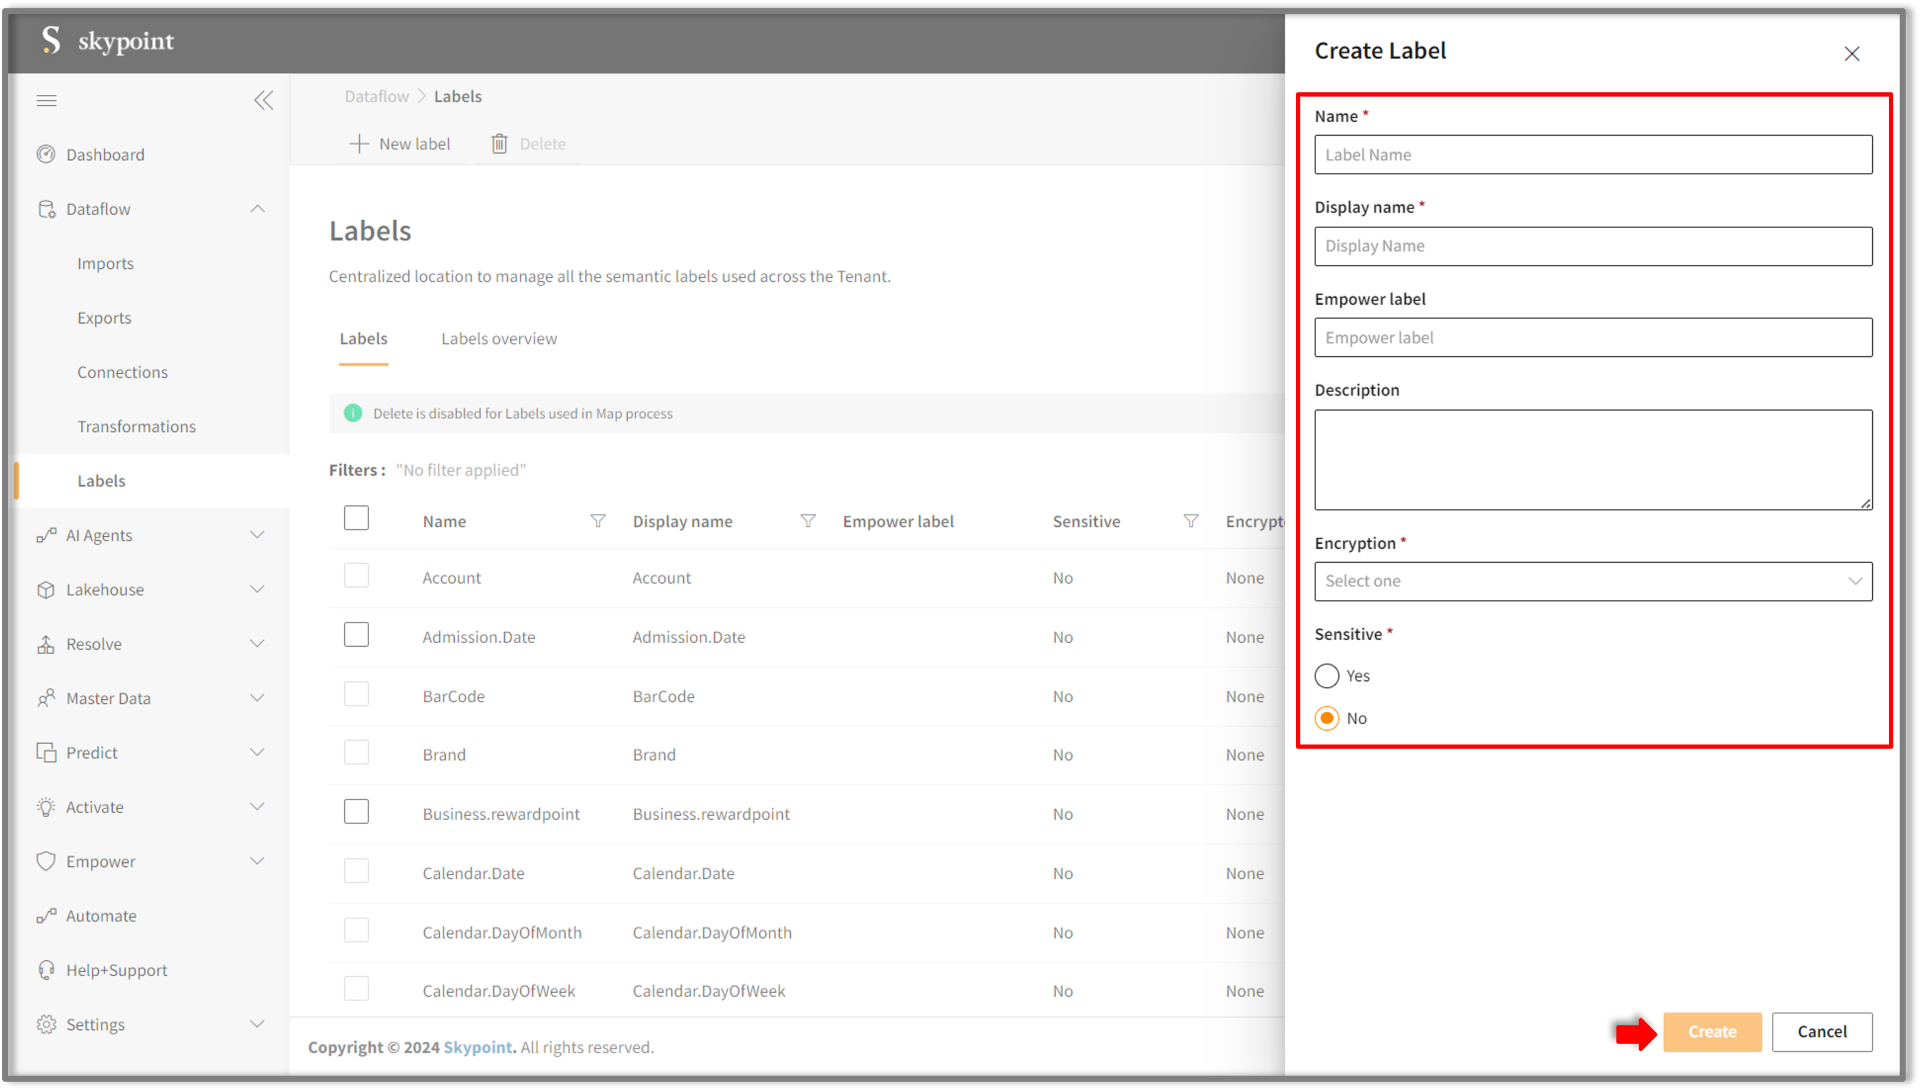
Task: Click the Dataflow icon in sidebar
Action: [47, 208]
